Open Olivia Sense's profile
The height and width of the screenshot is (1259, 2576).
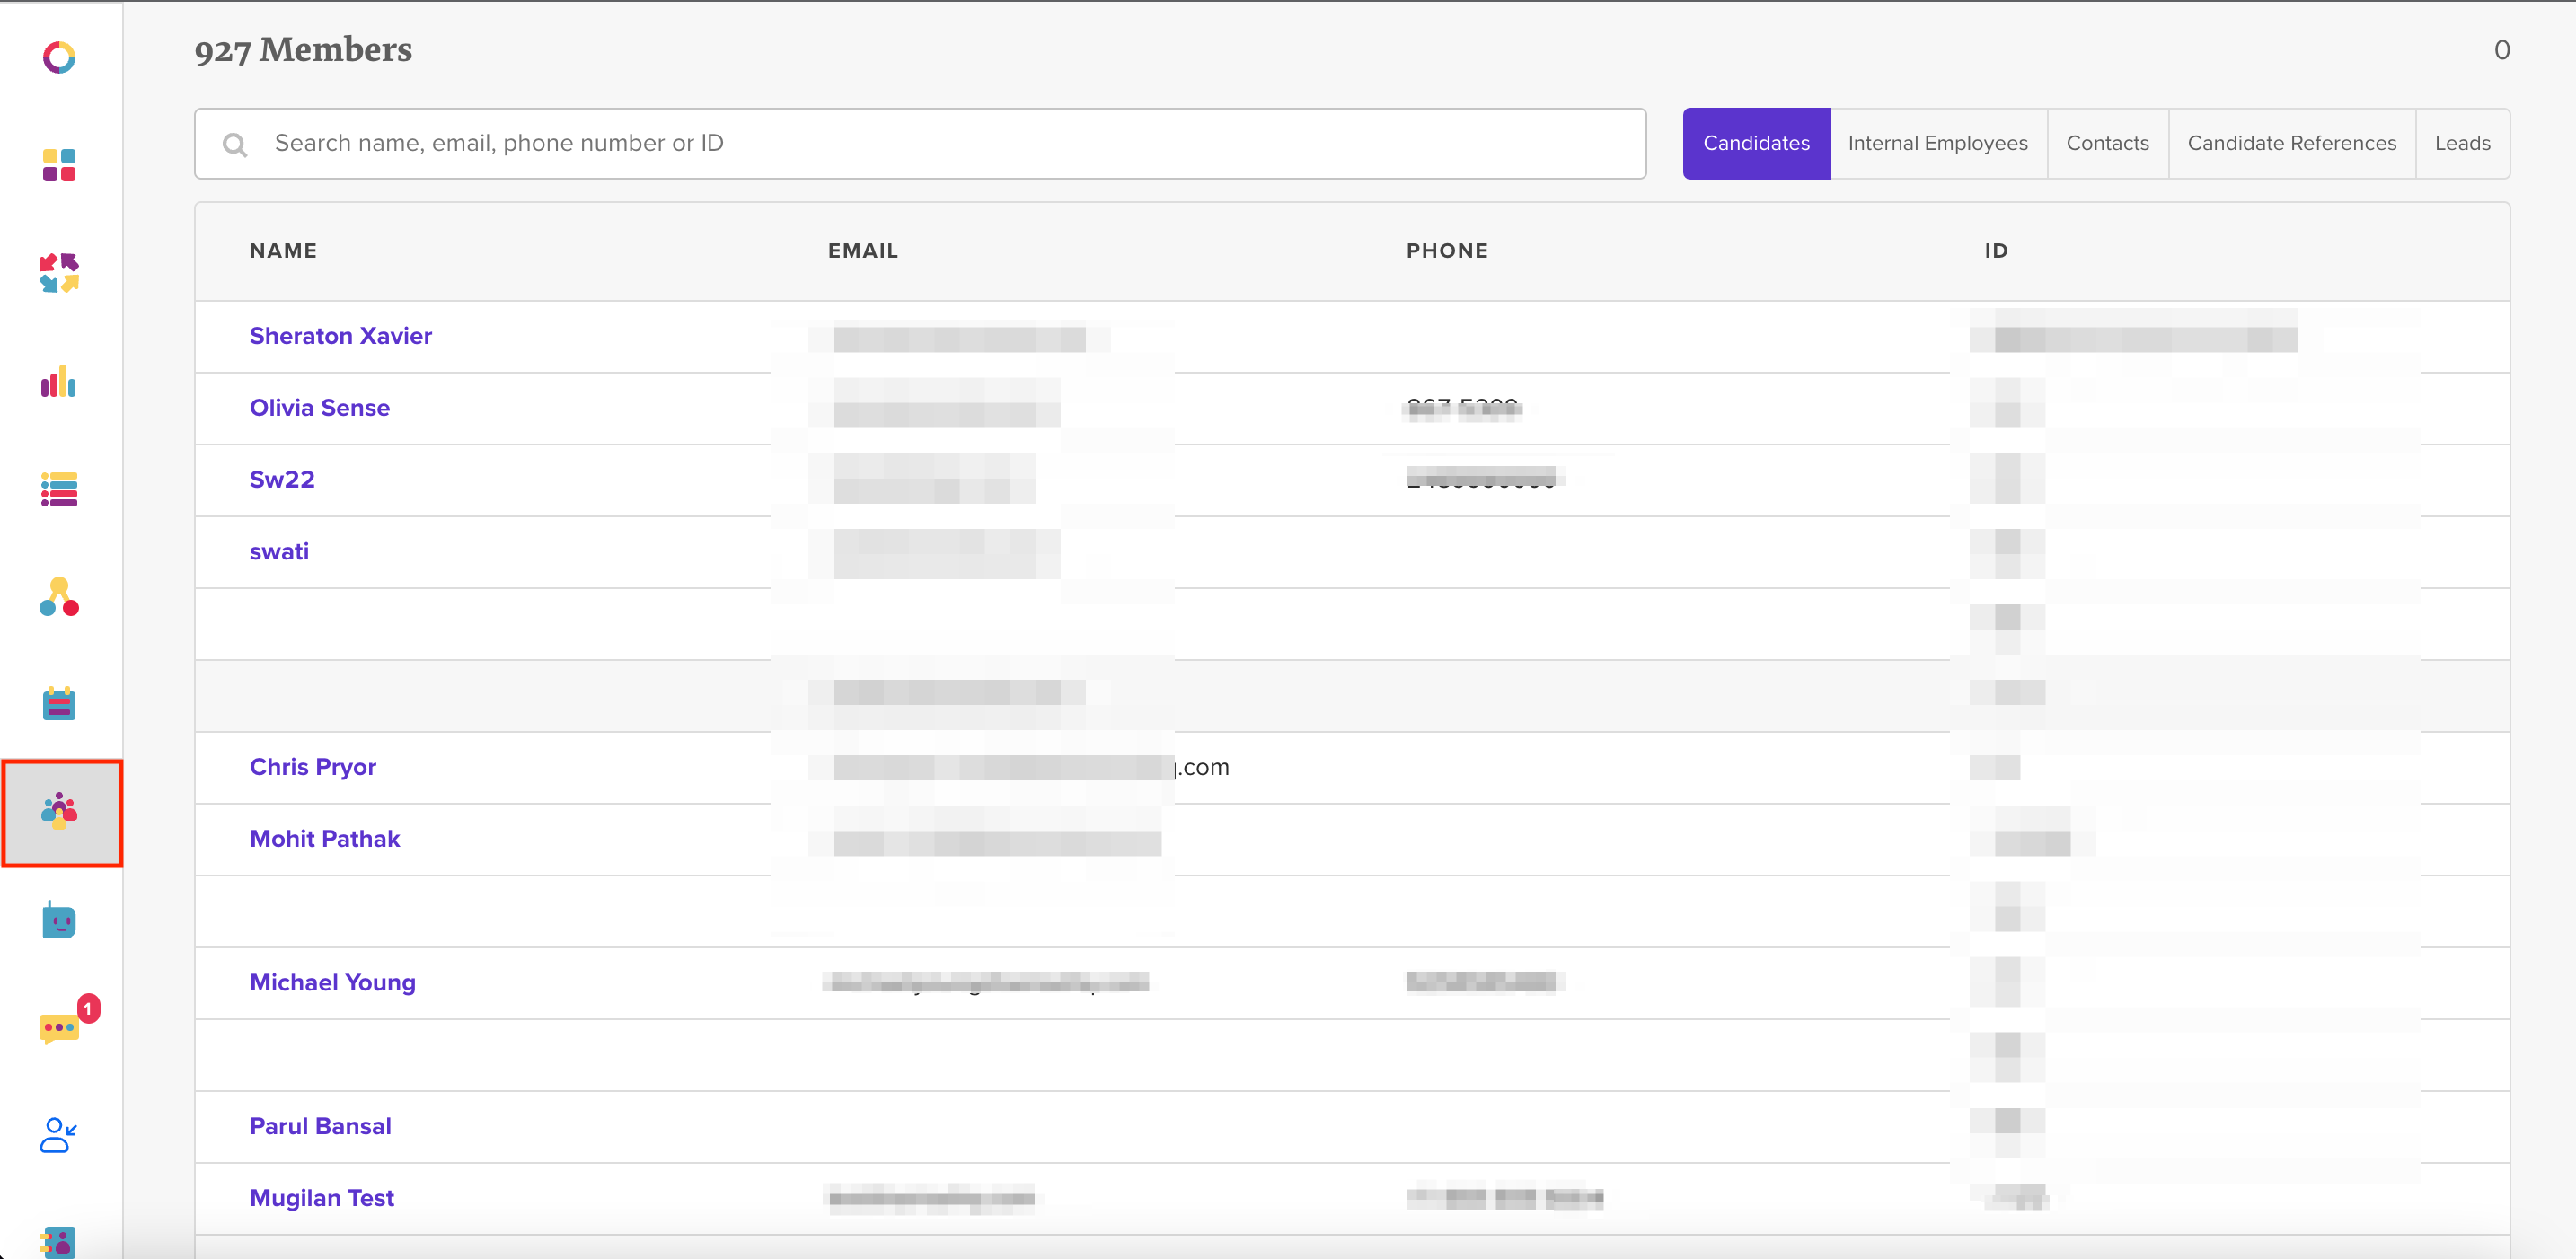[x=319, y=408]
